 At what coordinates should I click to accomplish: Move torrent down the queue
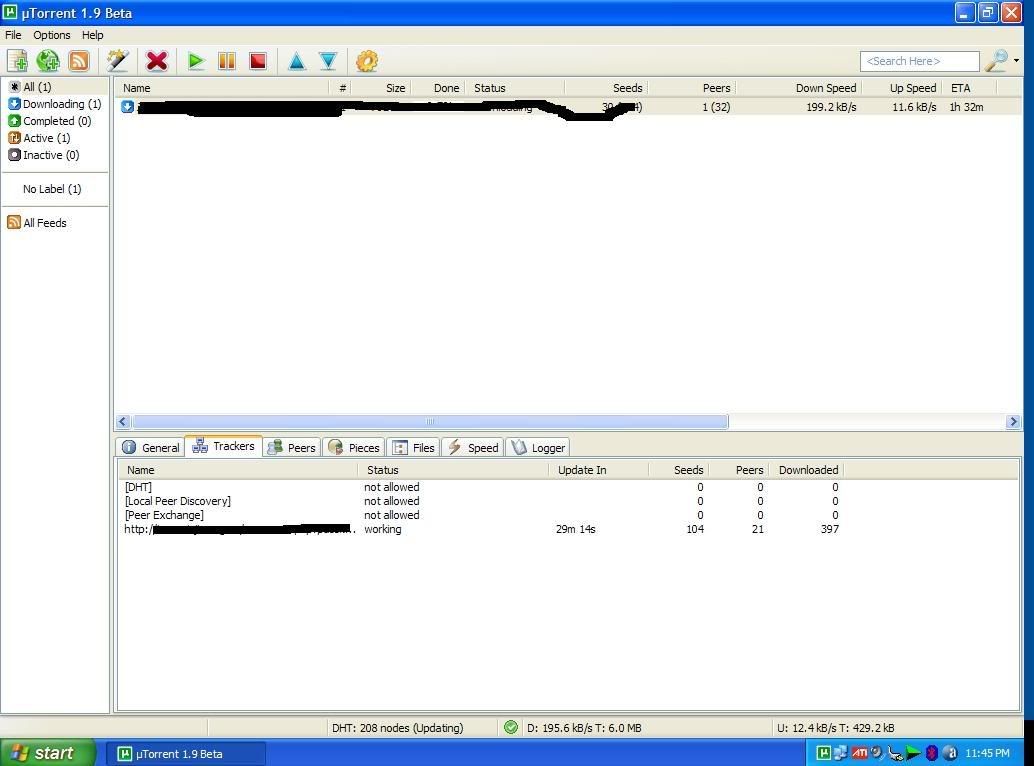pos(328,61)
